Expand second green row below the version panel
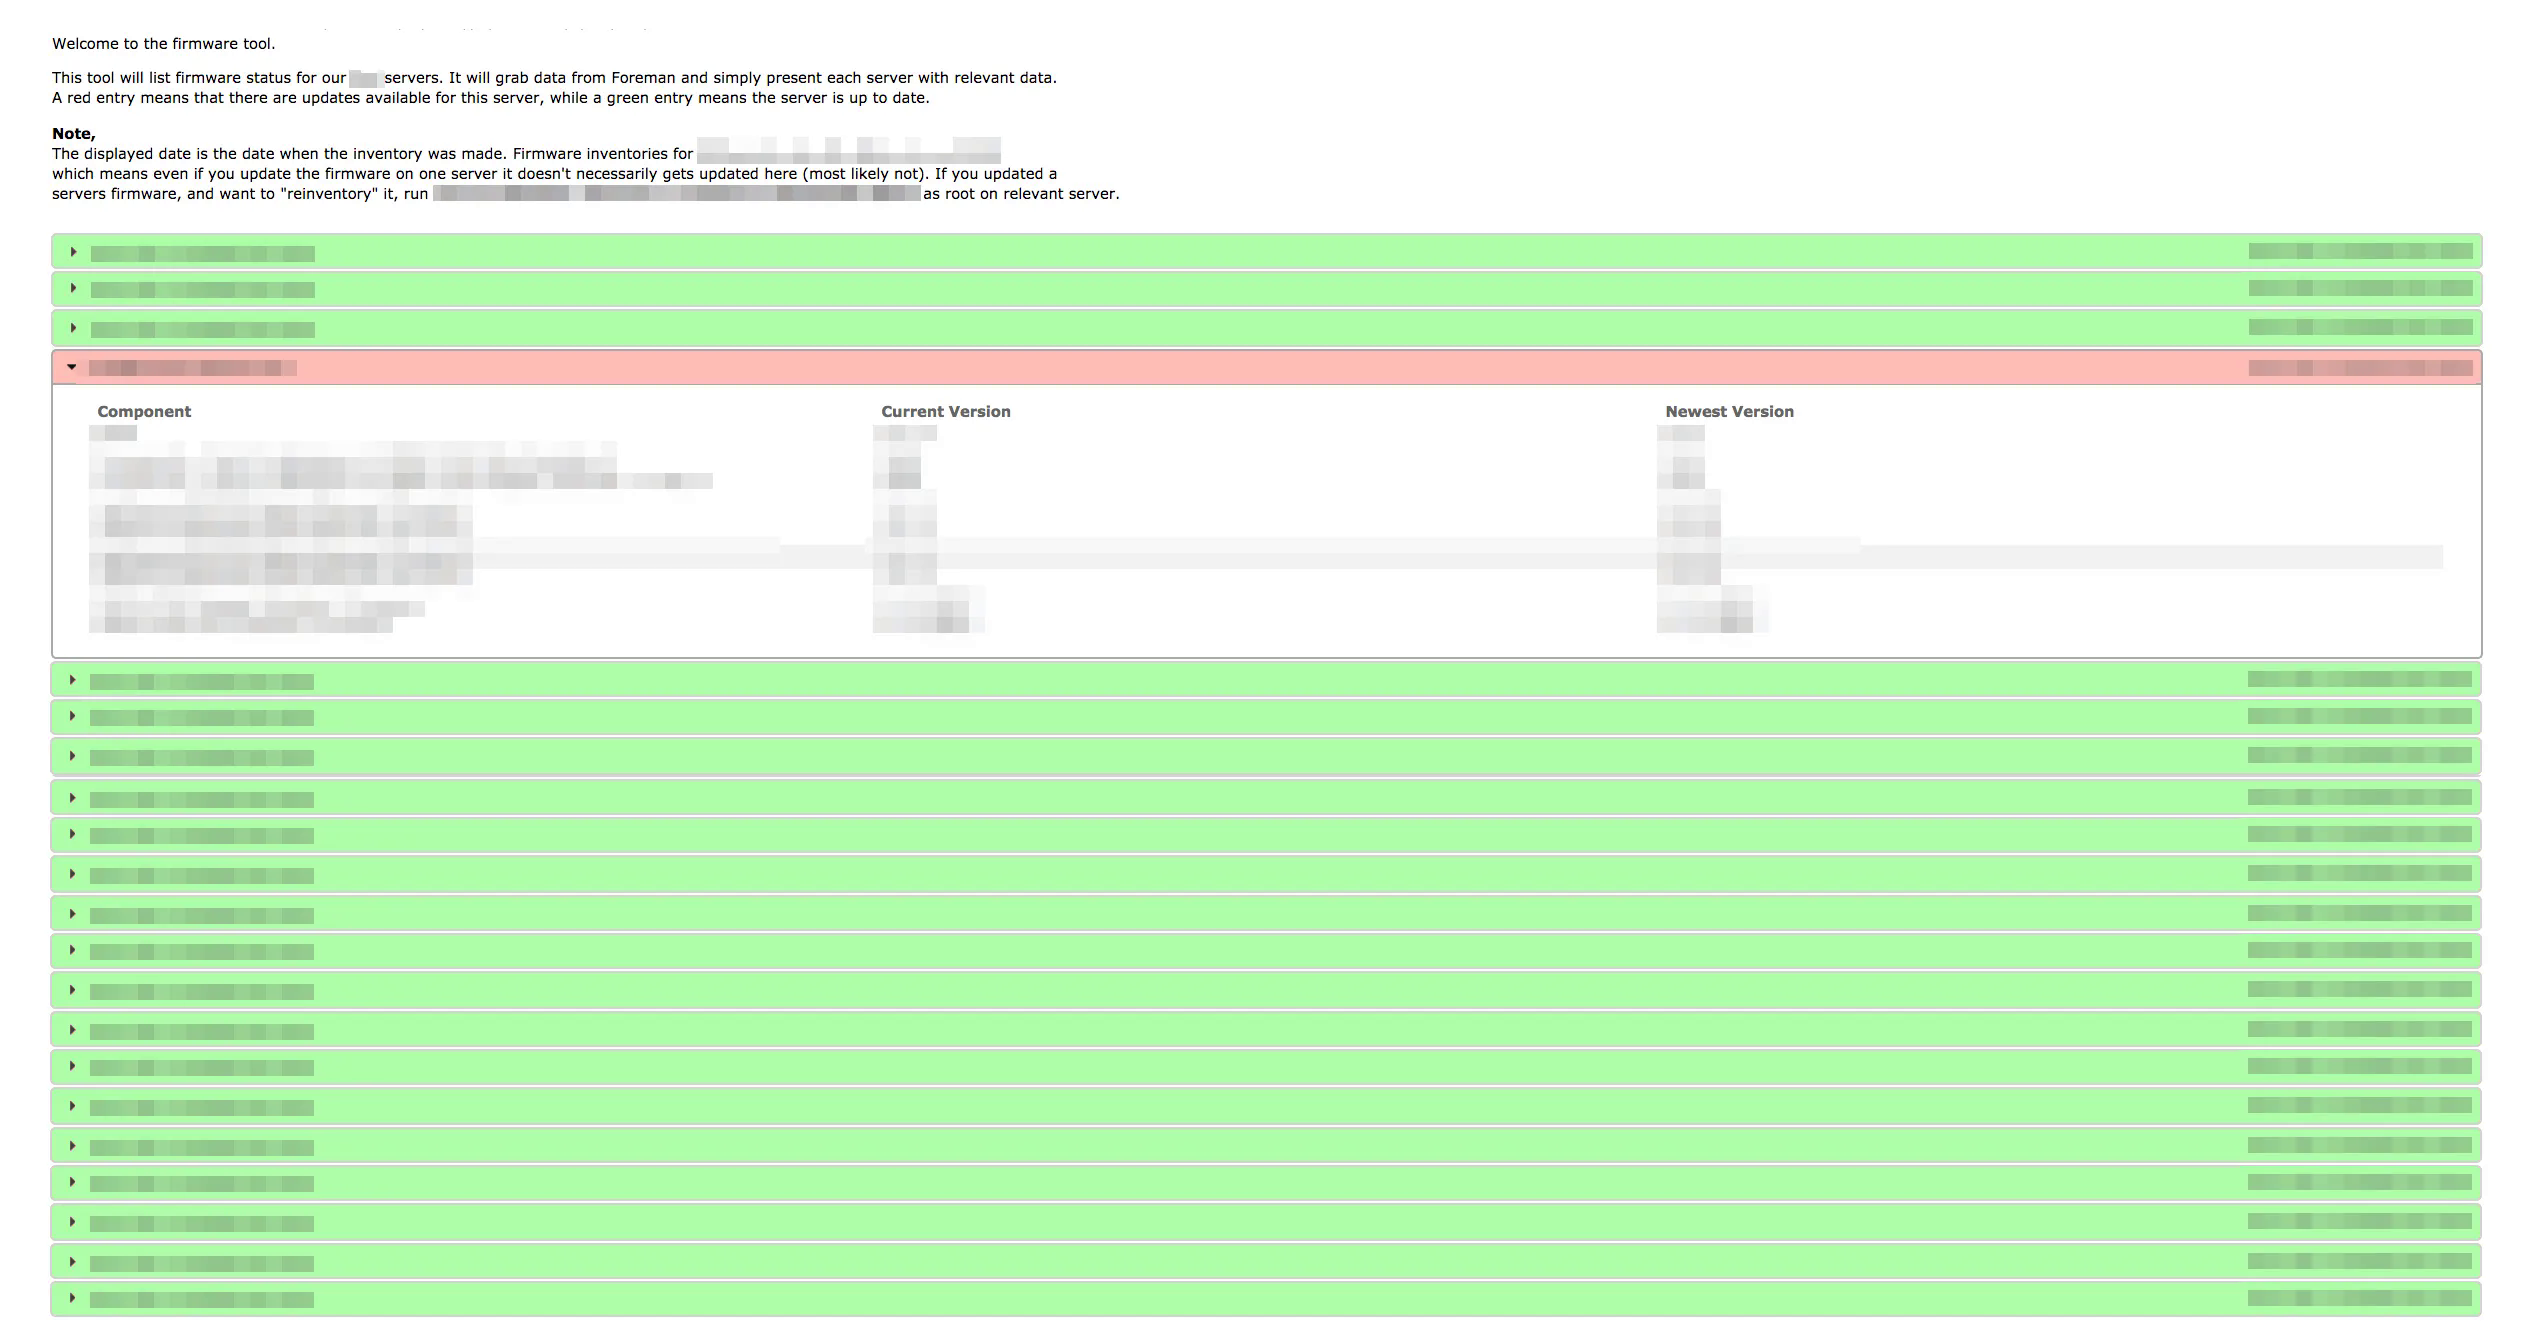Viewport: 2538px width, 1342px height. point(72,716)
